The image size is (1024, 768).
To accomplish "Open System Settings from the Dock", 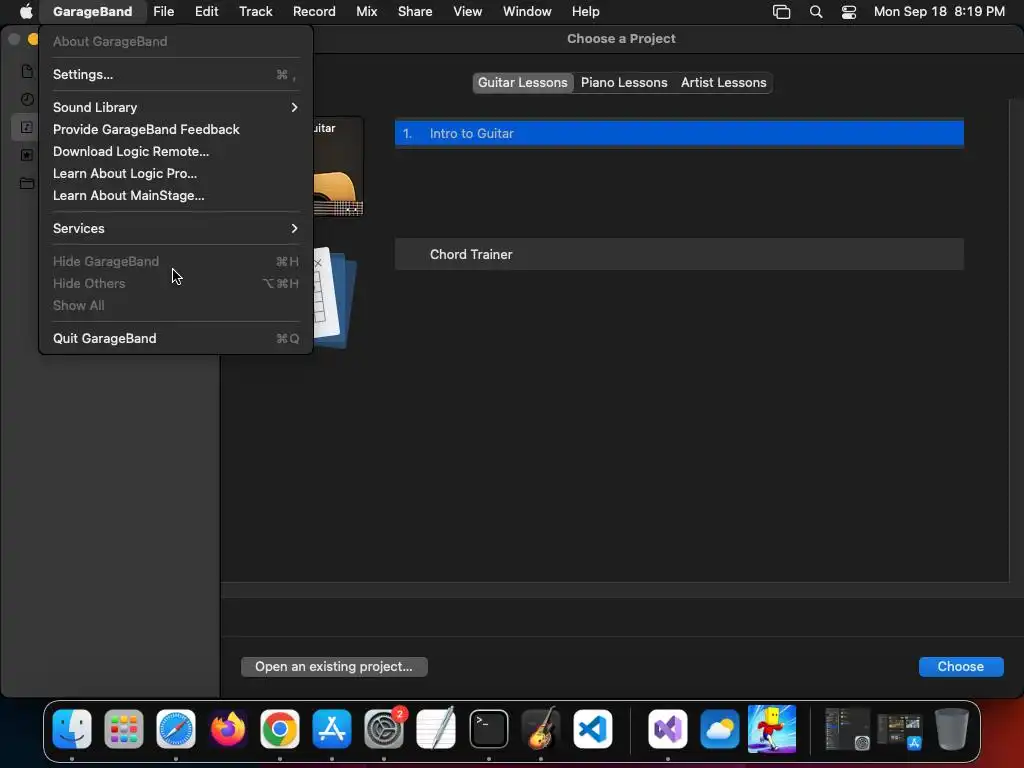I will coord(384,728).
